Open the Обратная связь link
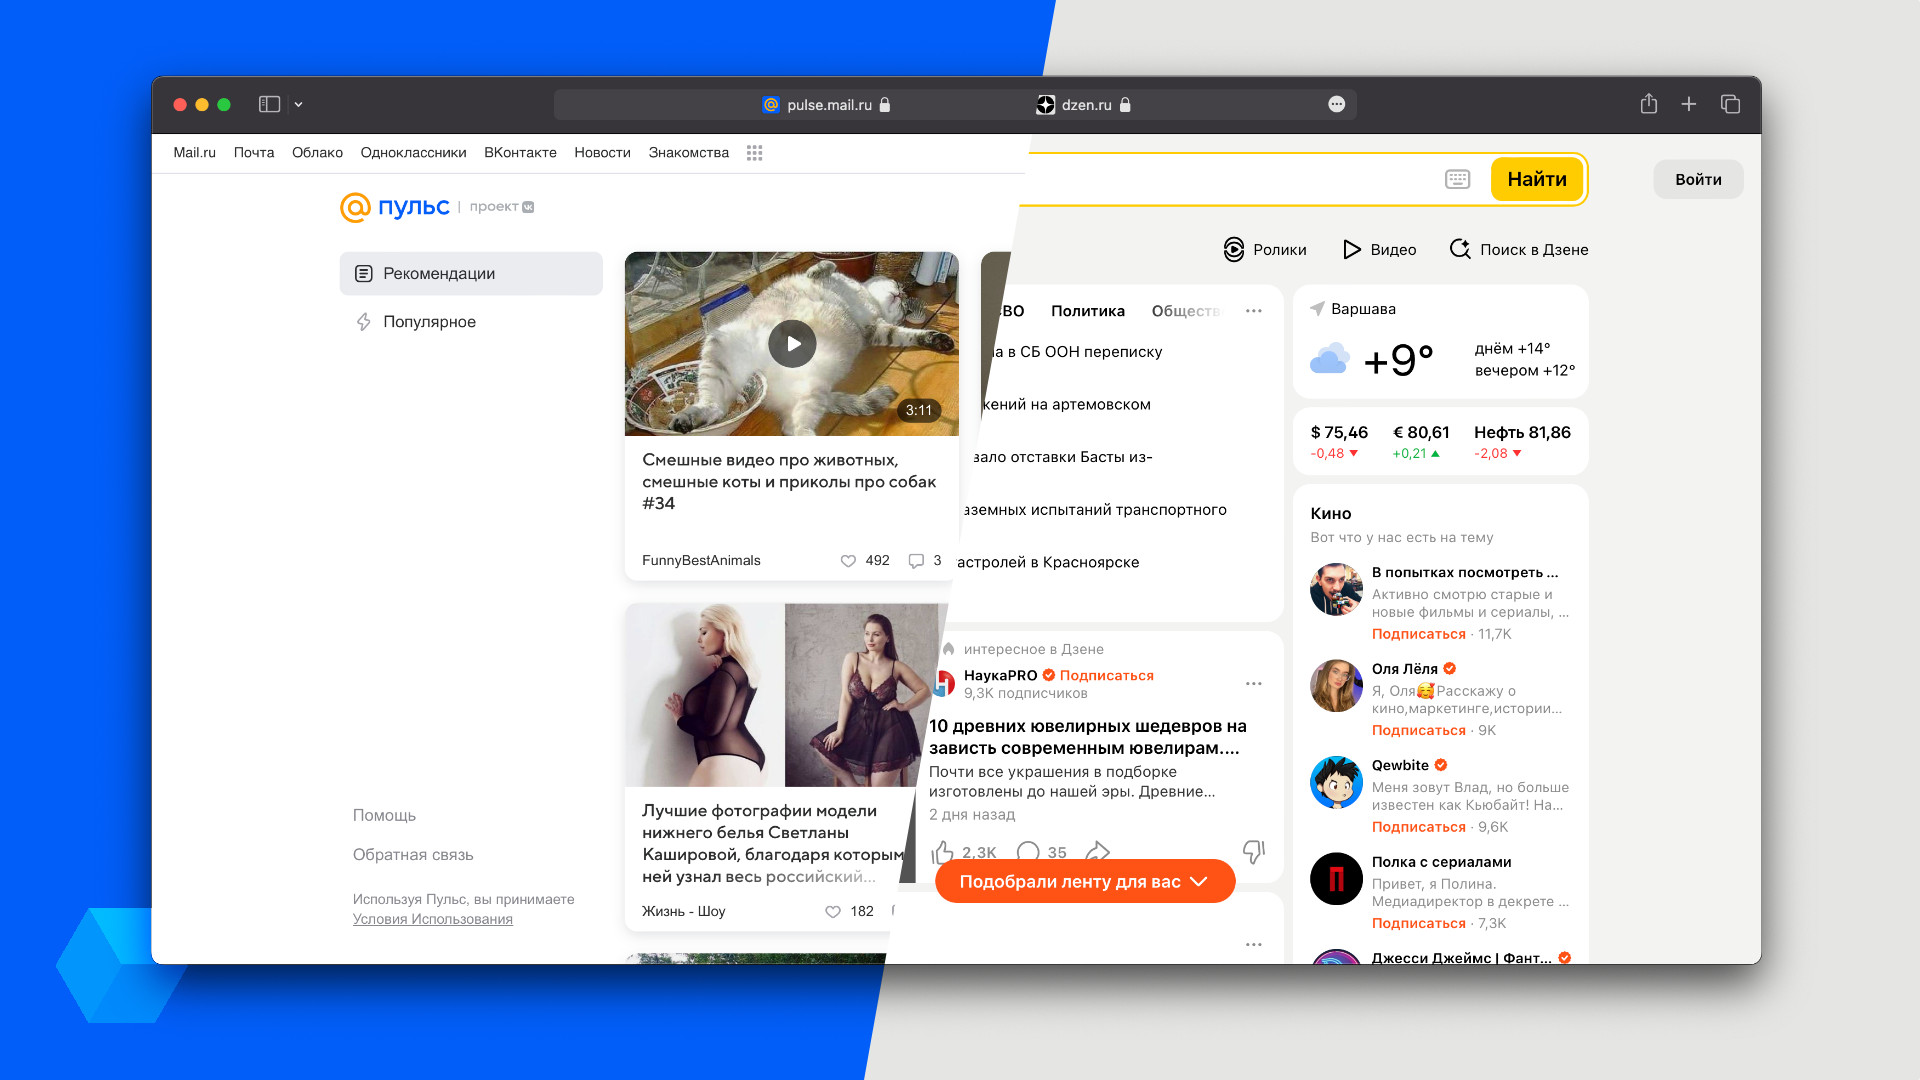 (413, 854)
